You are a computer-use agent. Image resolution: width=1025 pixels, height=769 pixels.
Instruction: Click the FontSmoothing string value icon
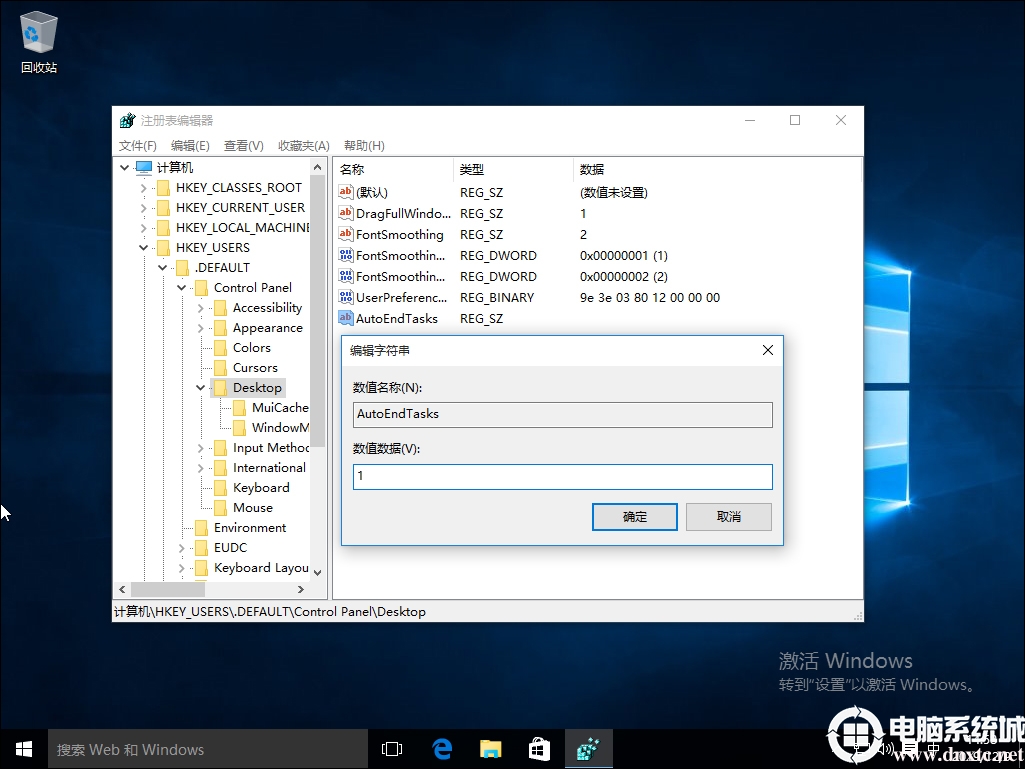tap(346, 234)
